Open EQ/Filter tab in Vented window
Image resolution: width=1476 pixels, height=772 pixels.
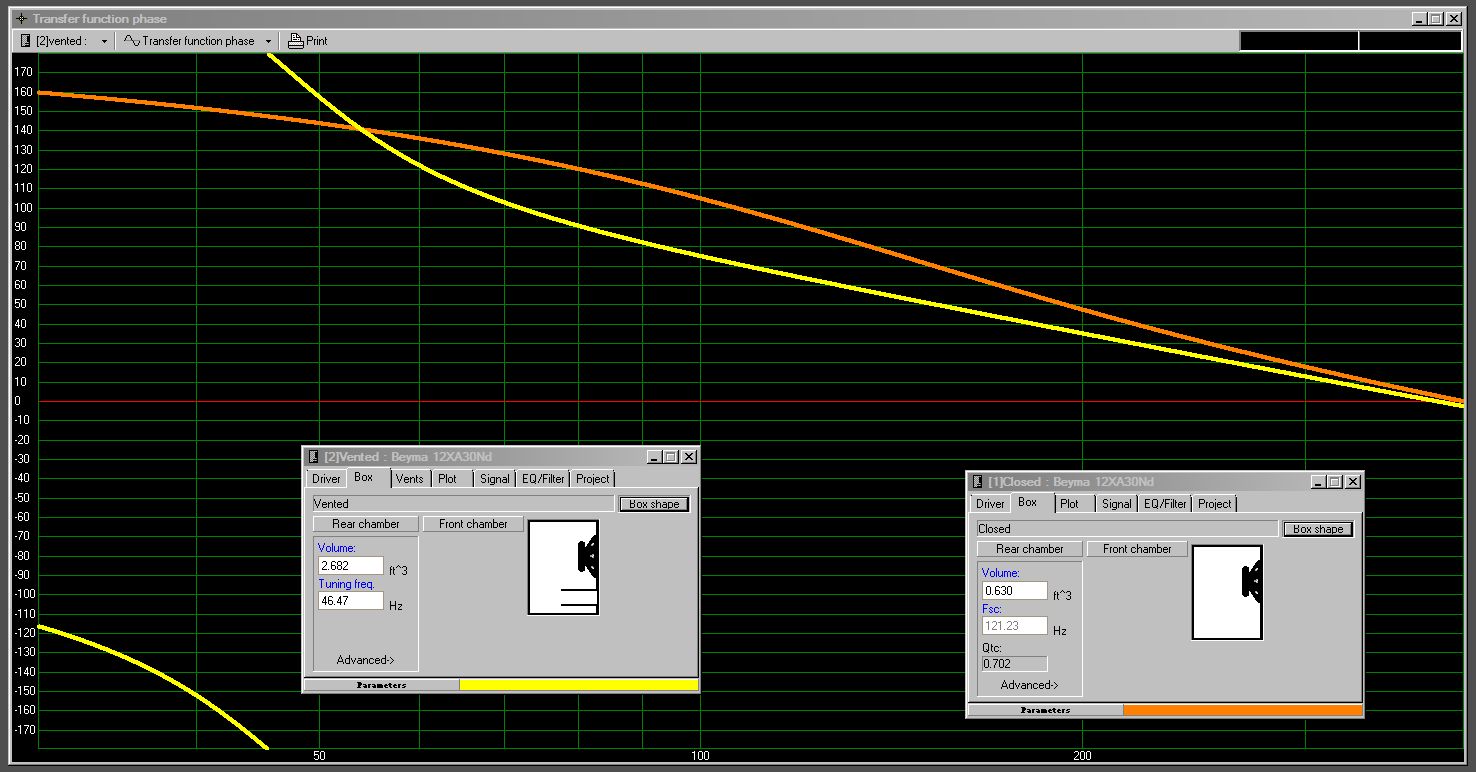[x=543, y=479]
